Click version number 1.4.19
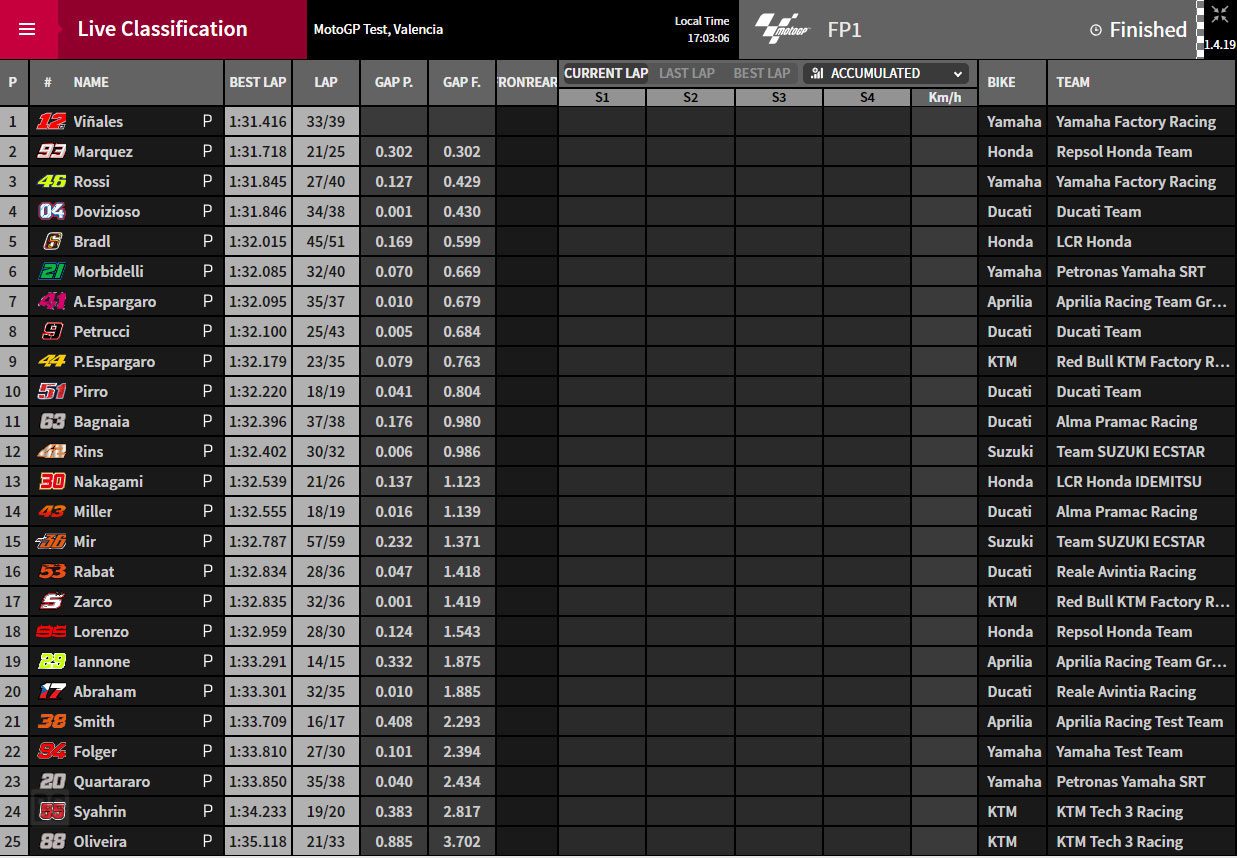This screenshot has width=1237, height=858. (1220, 45)
